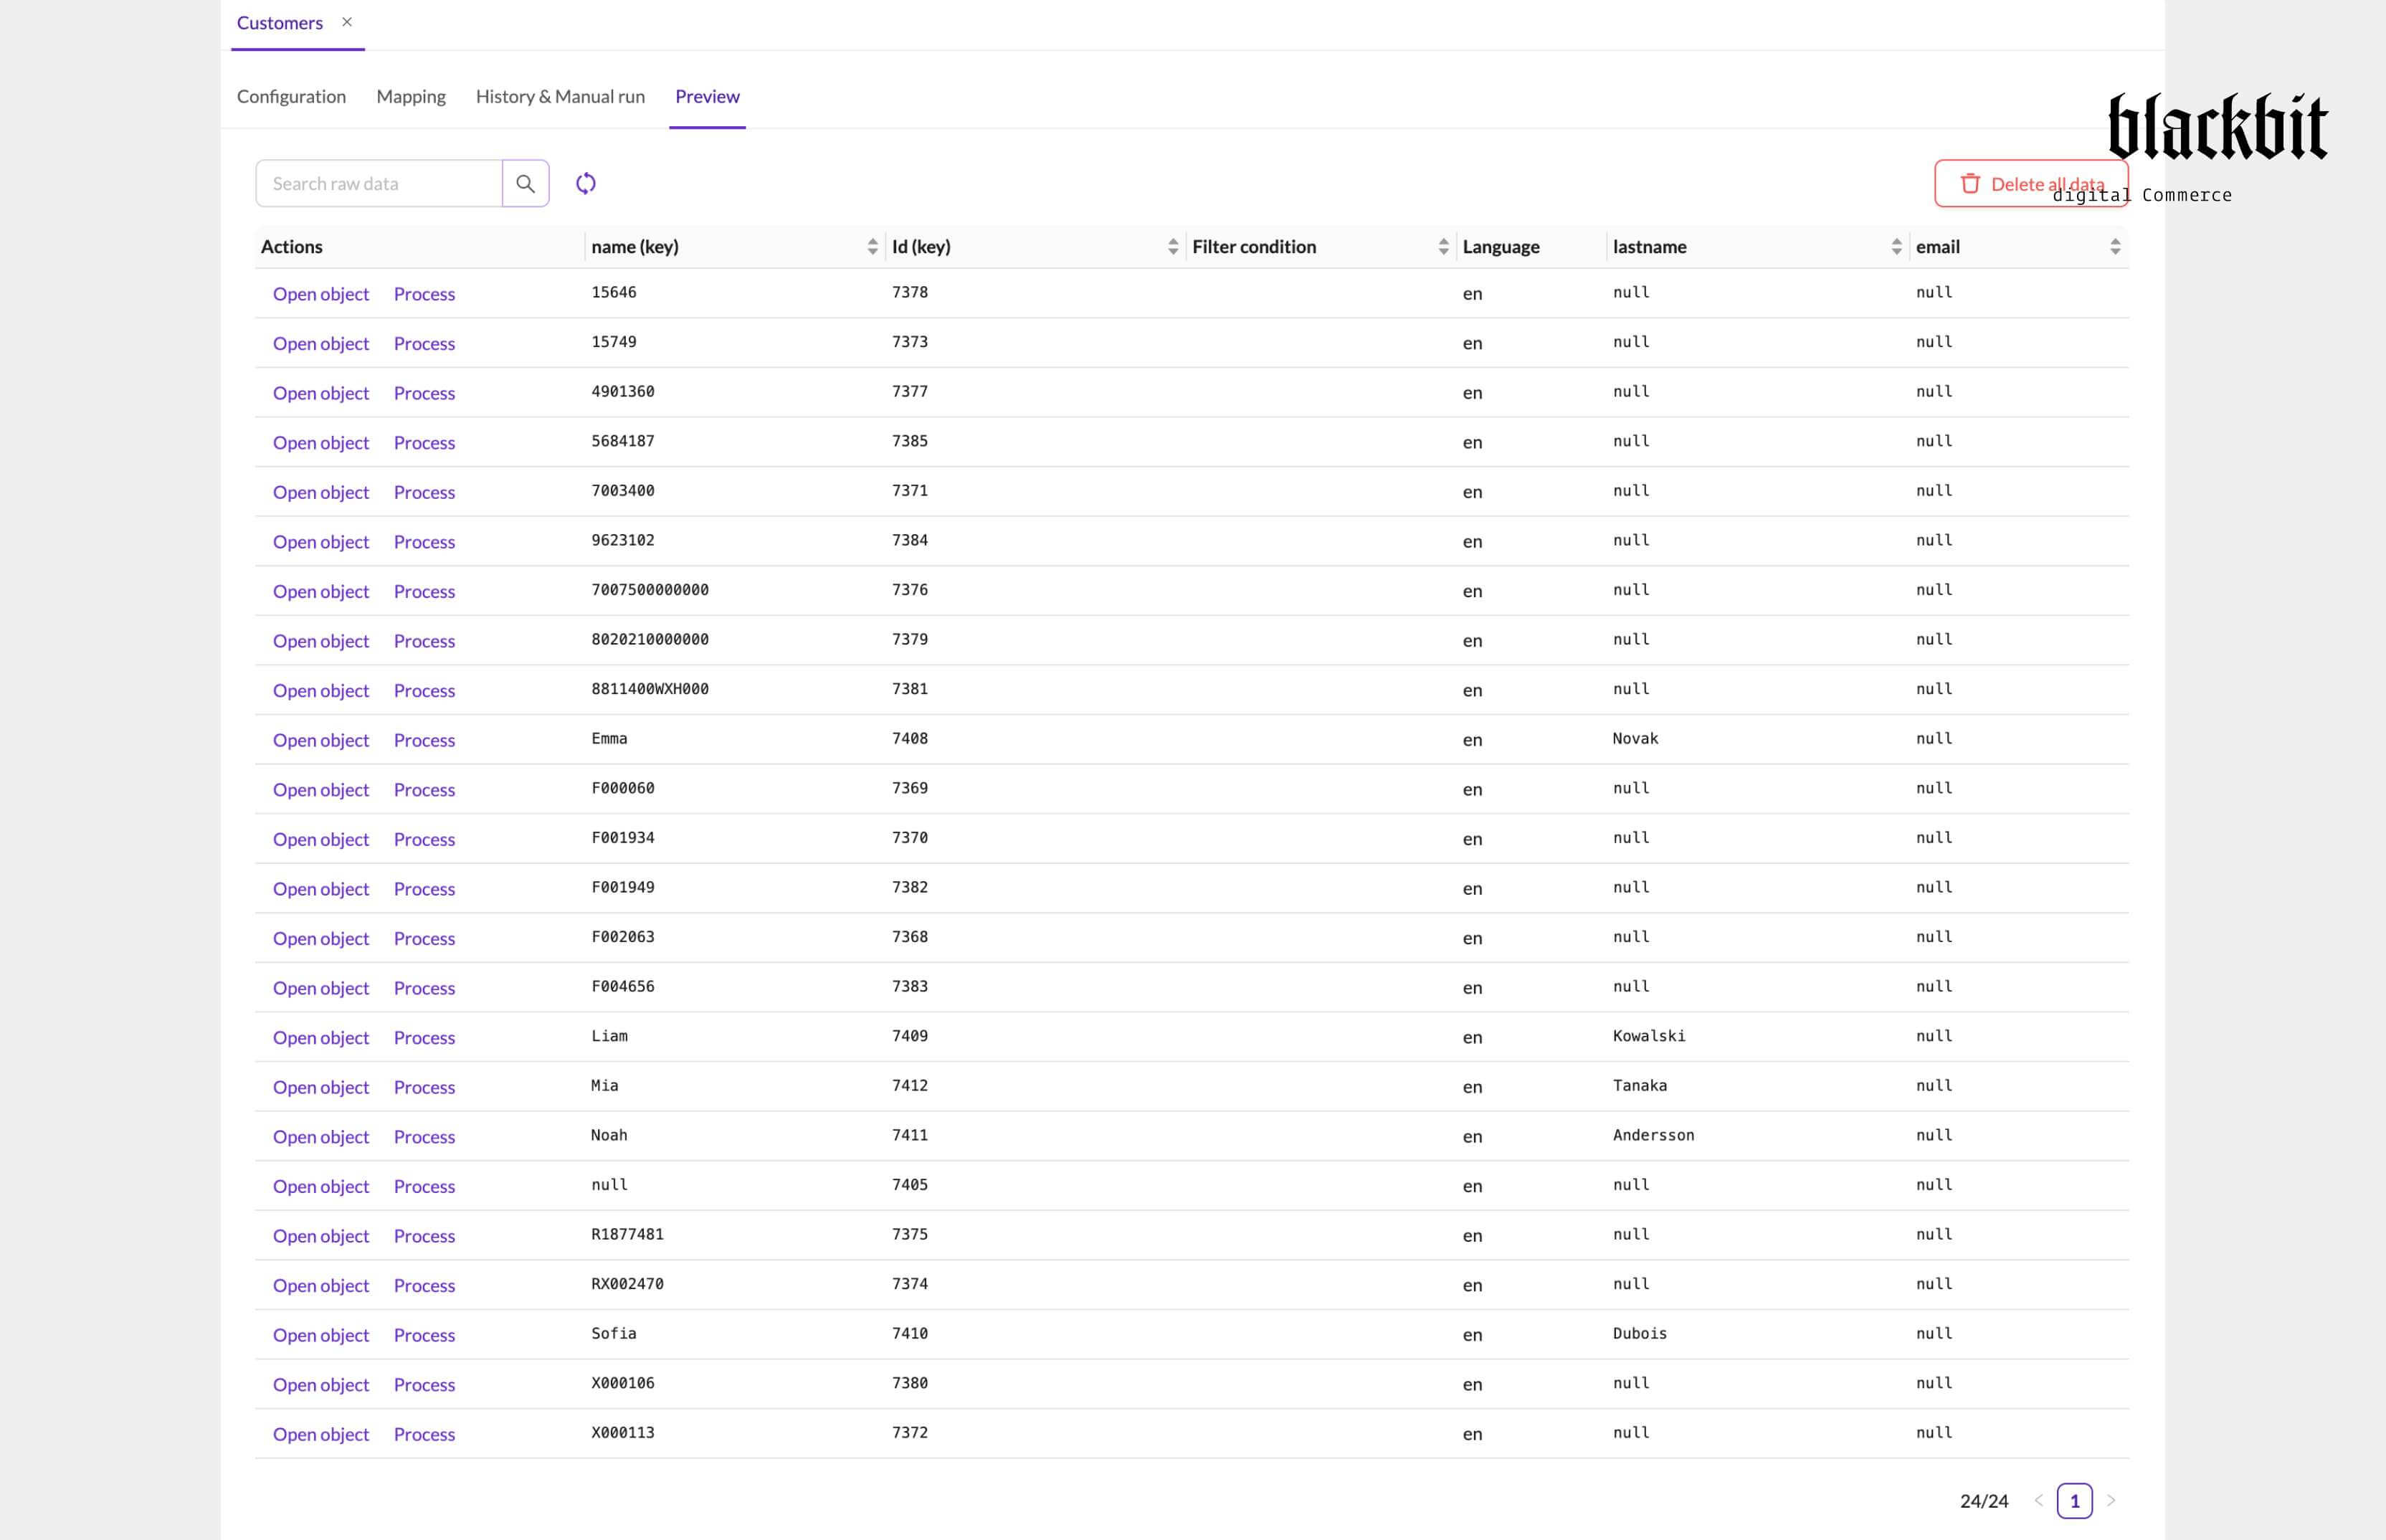2386x1540 pixels.
Task: Open object for row F000060
Action: tap(321, 789)
